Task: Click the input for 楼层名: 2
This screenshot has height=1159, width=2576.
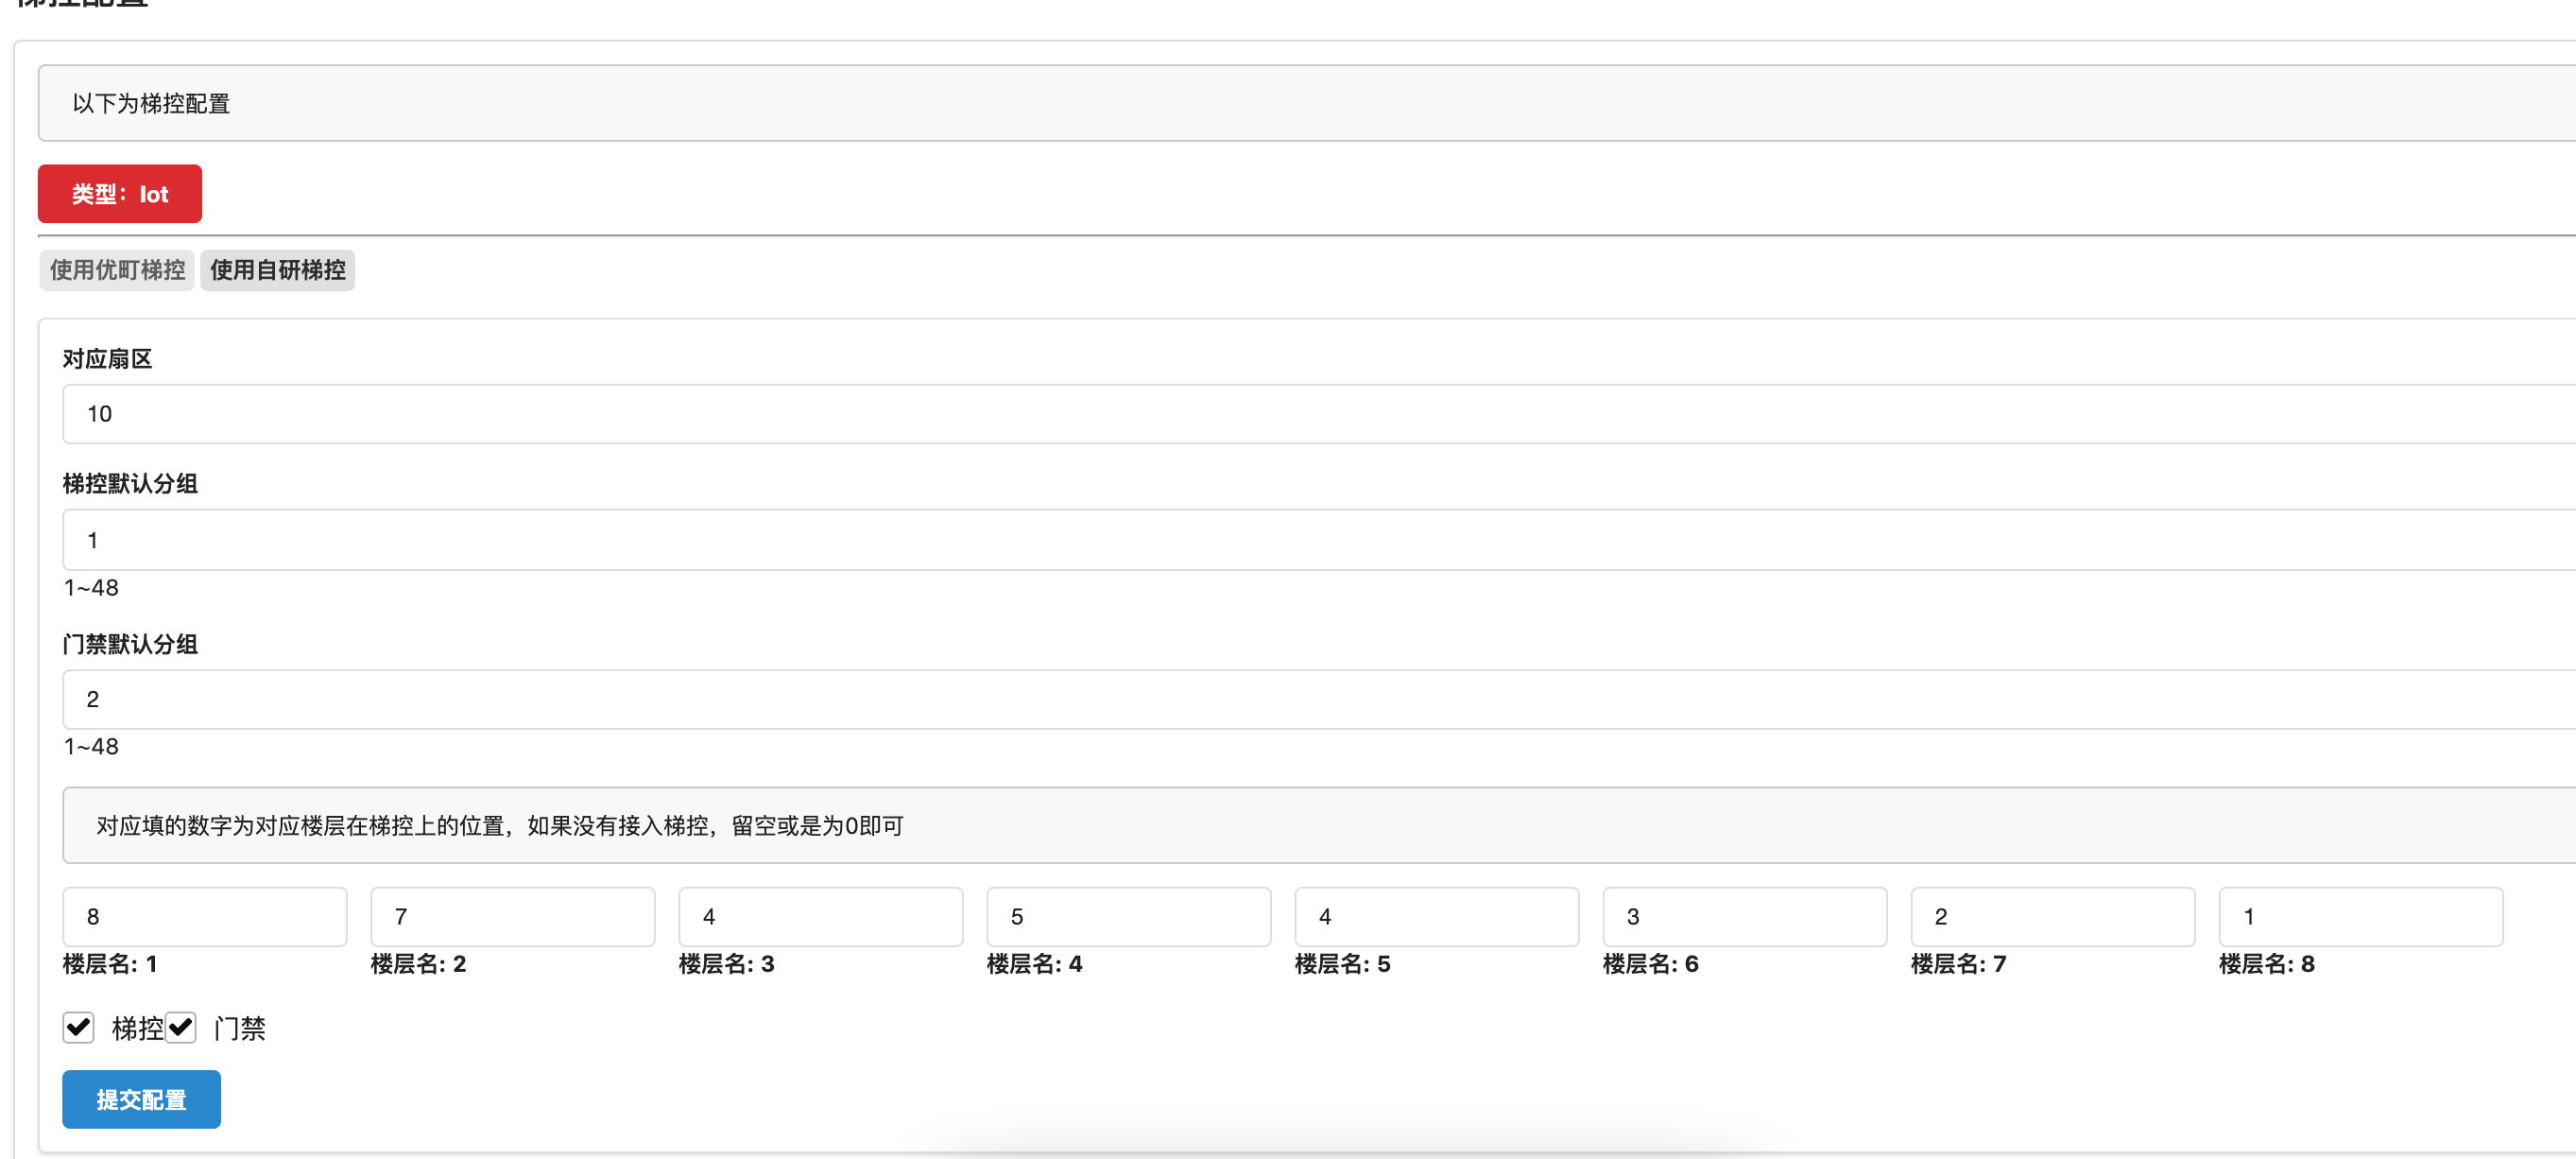Action: [512, 916]
